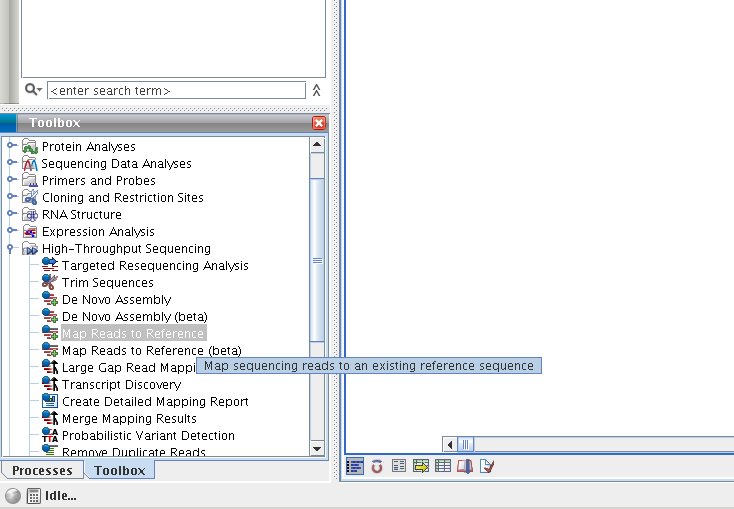The image size is (734, 509).
Task: Select highlighted Map Reads to Reference
Action: 133,333
